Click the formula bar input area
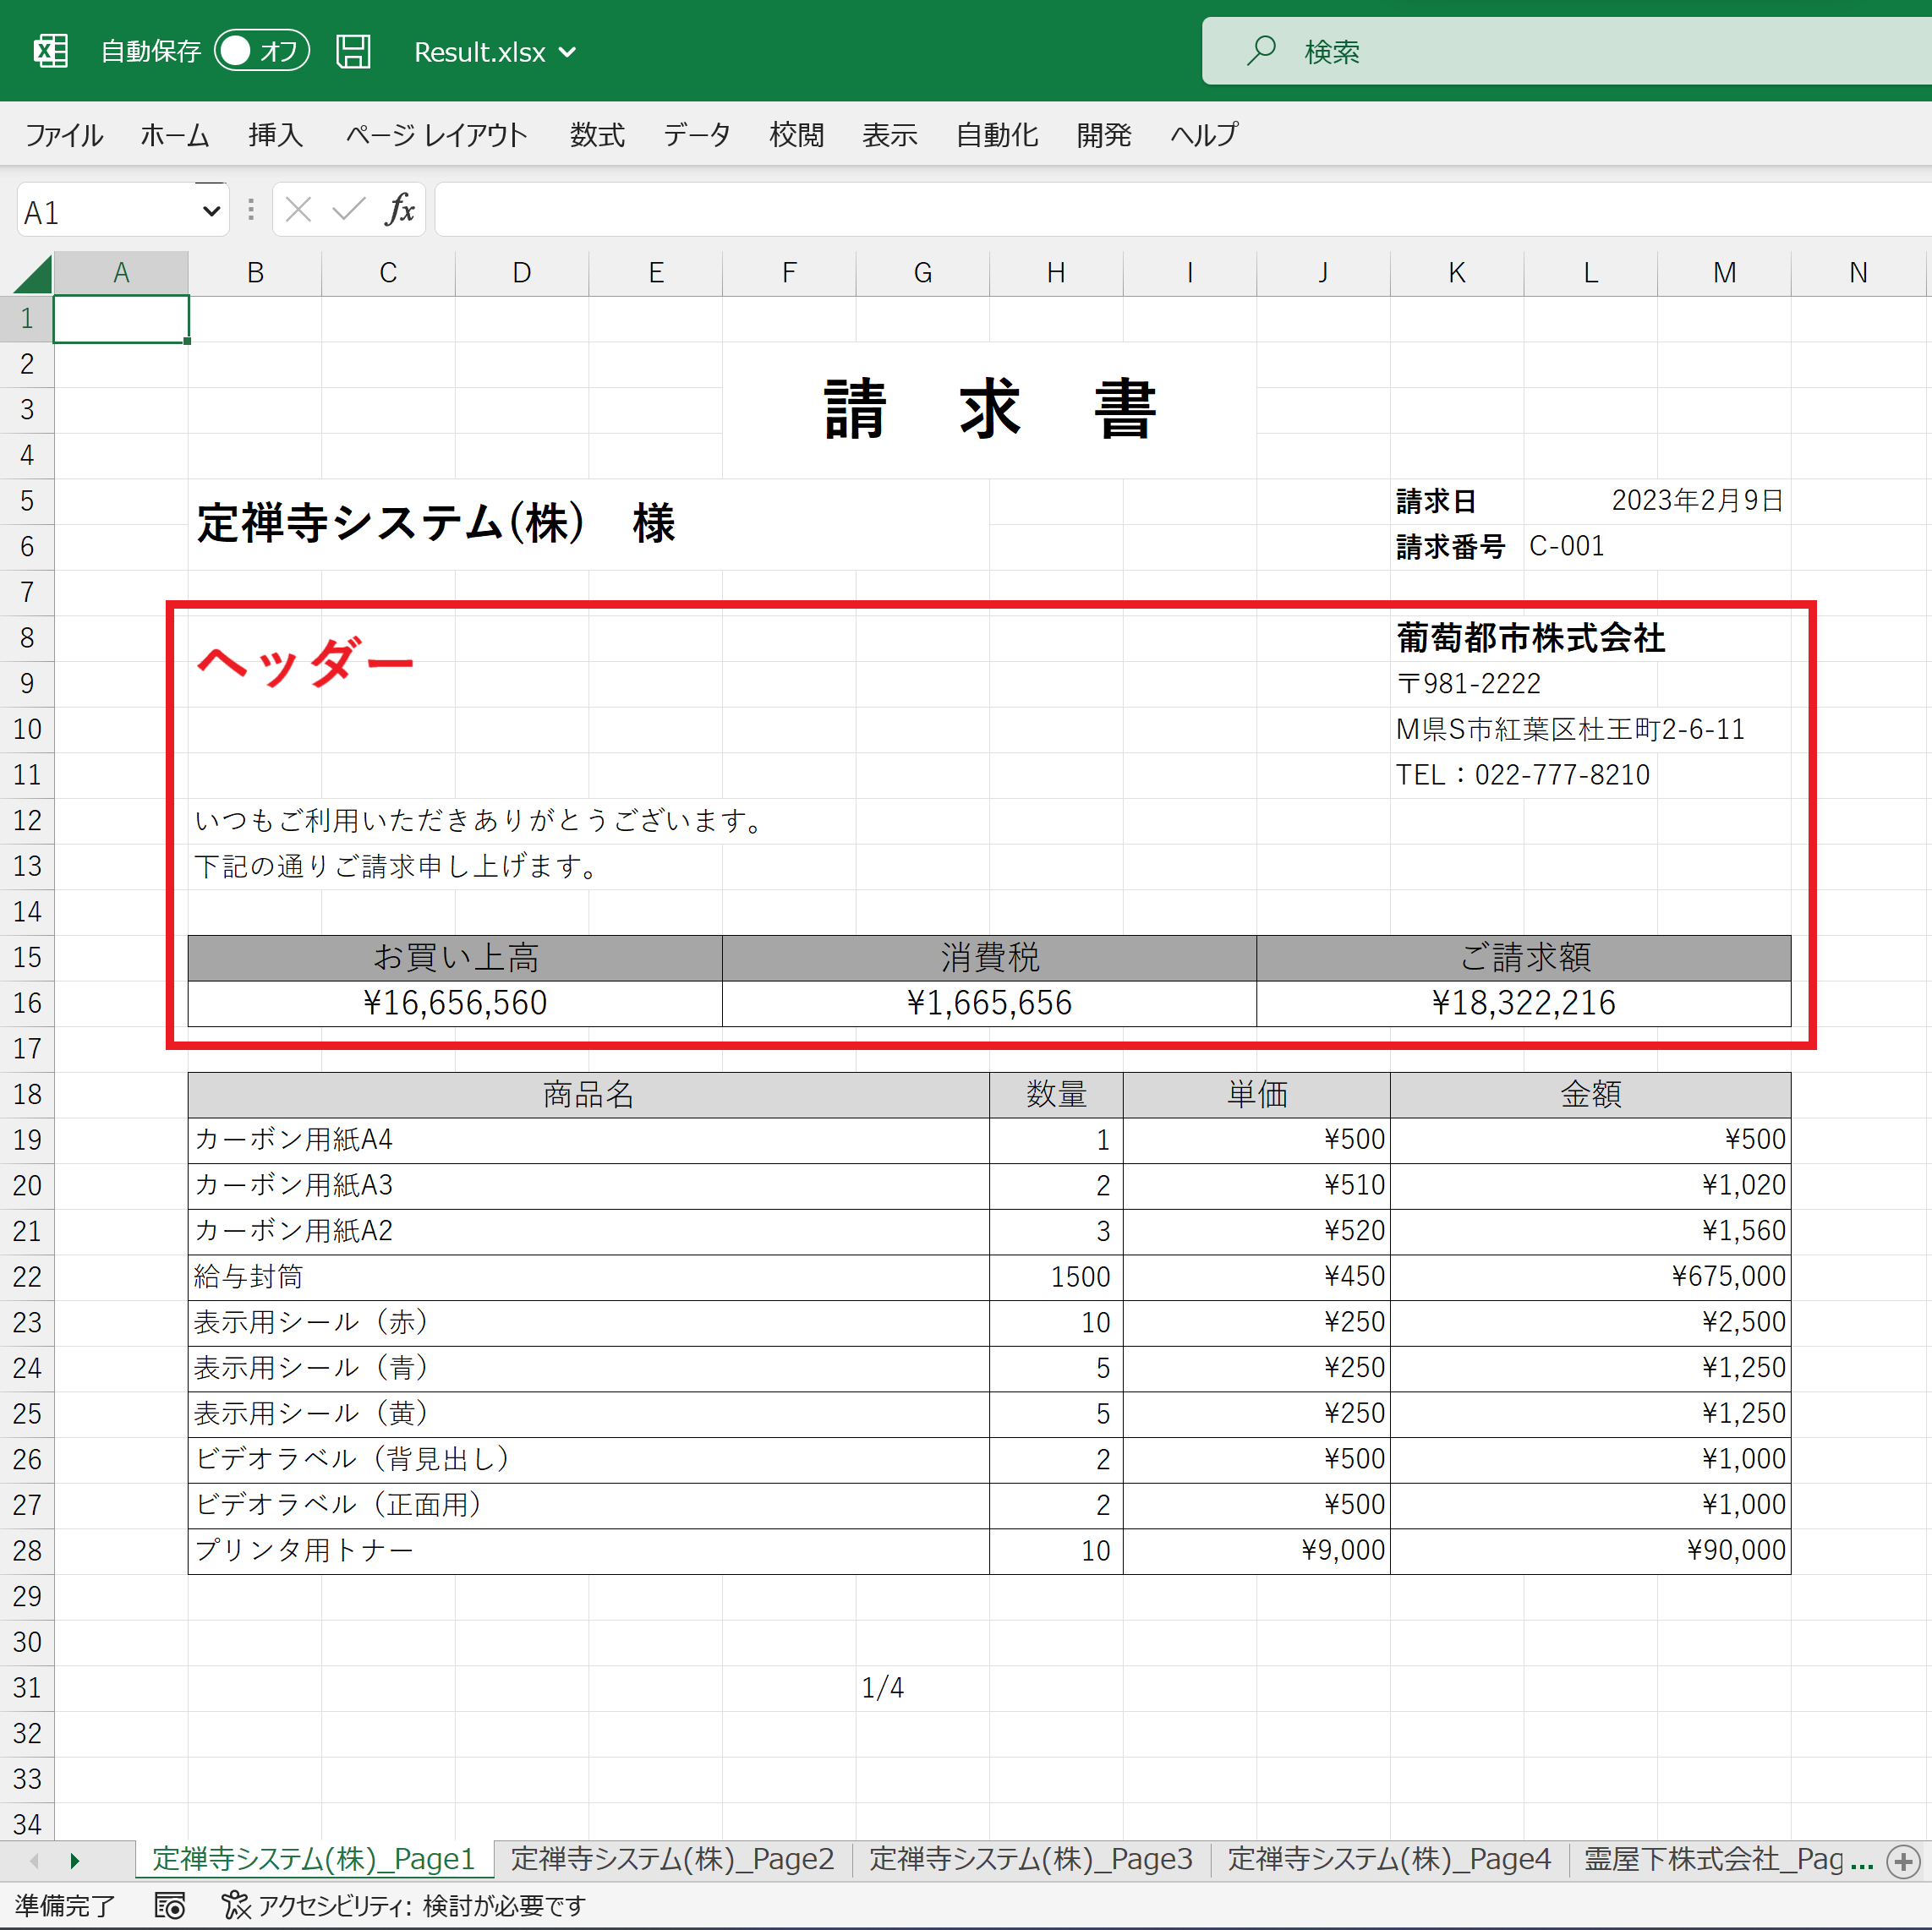The image size is (1932, 1930). pyautogui.click(x=1183, y=210)
